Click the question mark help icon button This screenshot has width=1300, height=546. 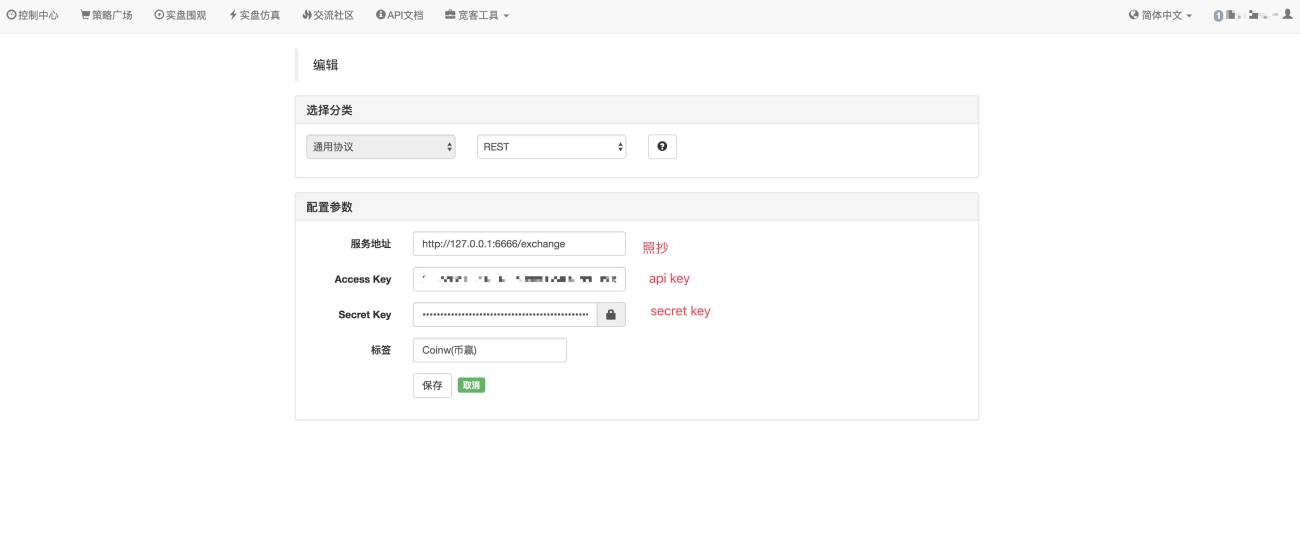tap(662, 147)
